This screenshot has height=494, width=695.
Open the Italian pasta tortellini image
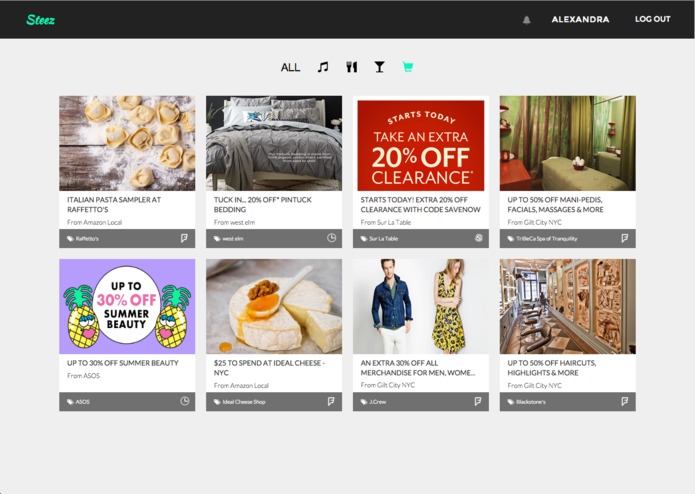(127, 143)
